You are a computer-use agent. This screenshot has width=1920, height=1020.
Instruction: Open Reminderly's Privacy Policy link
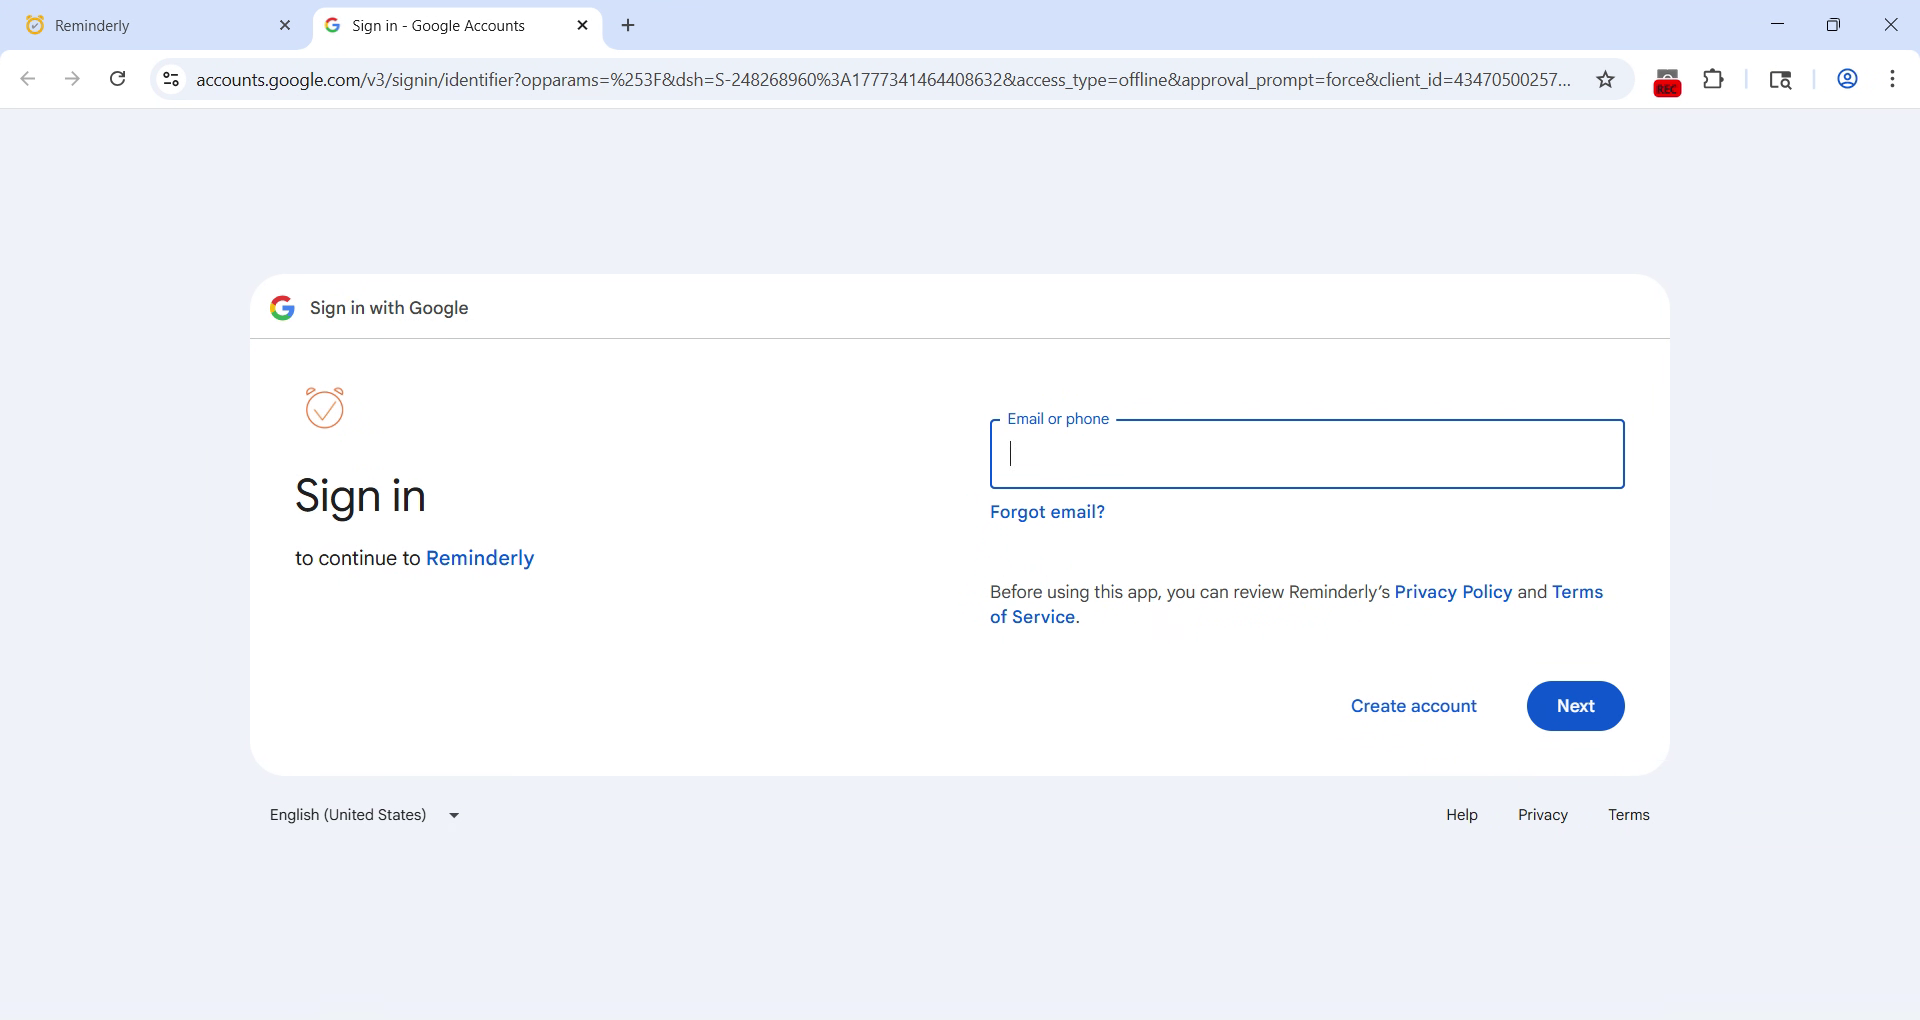[x=1453, y=592]
